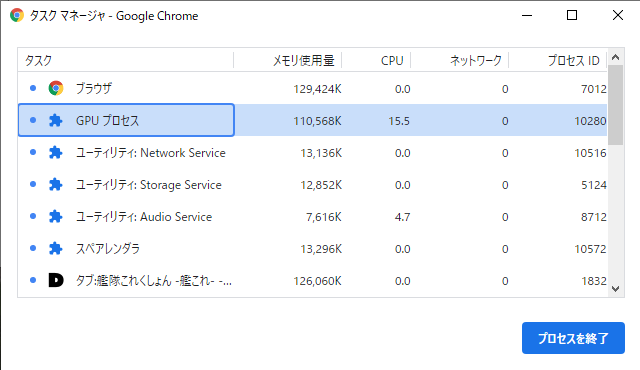Click the プロセスを終了 button
The width and height of the screenshot is (640, 370).
click(573, 338)
